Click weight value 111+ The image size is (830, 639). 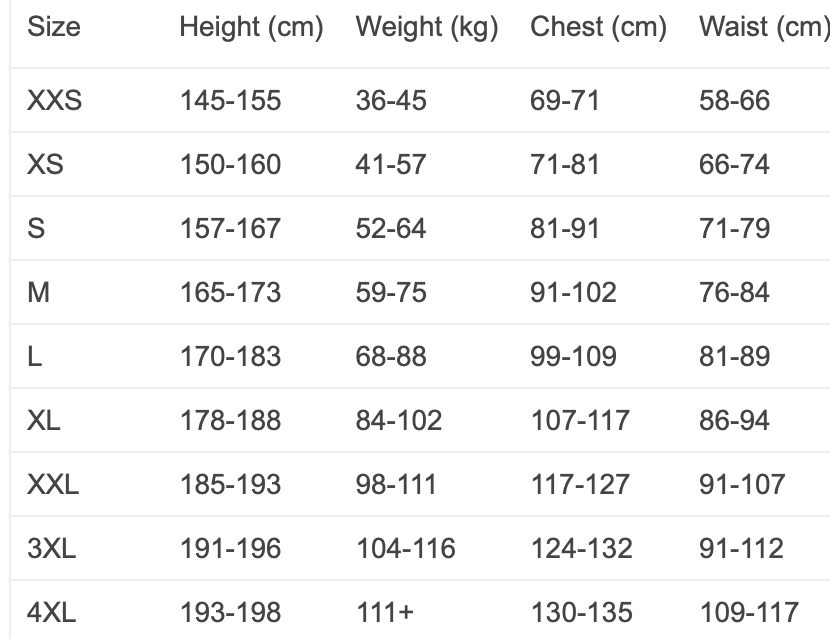coord(384,612)
